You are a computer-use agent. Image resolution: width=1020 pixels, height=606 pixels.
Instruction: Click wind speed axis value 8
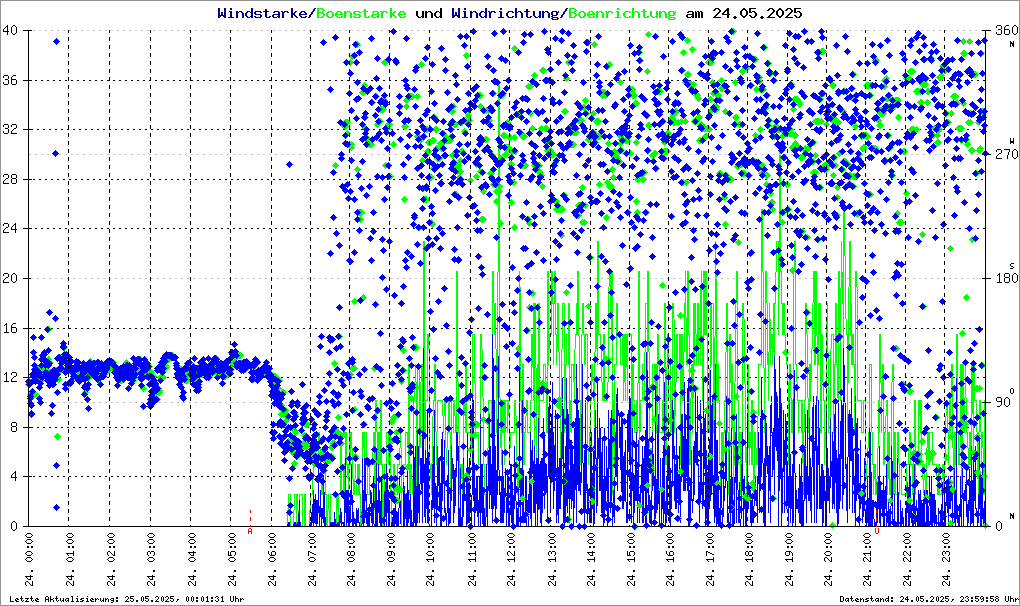coord(14,427)
